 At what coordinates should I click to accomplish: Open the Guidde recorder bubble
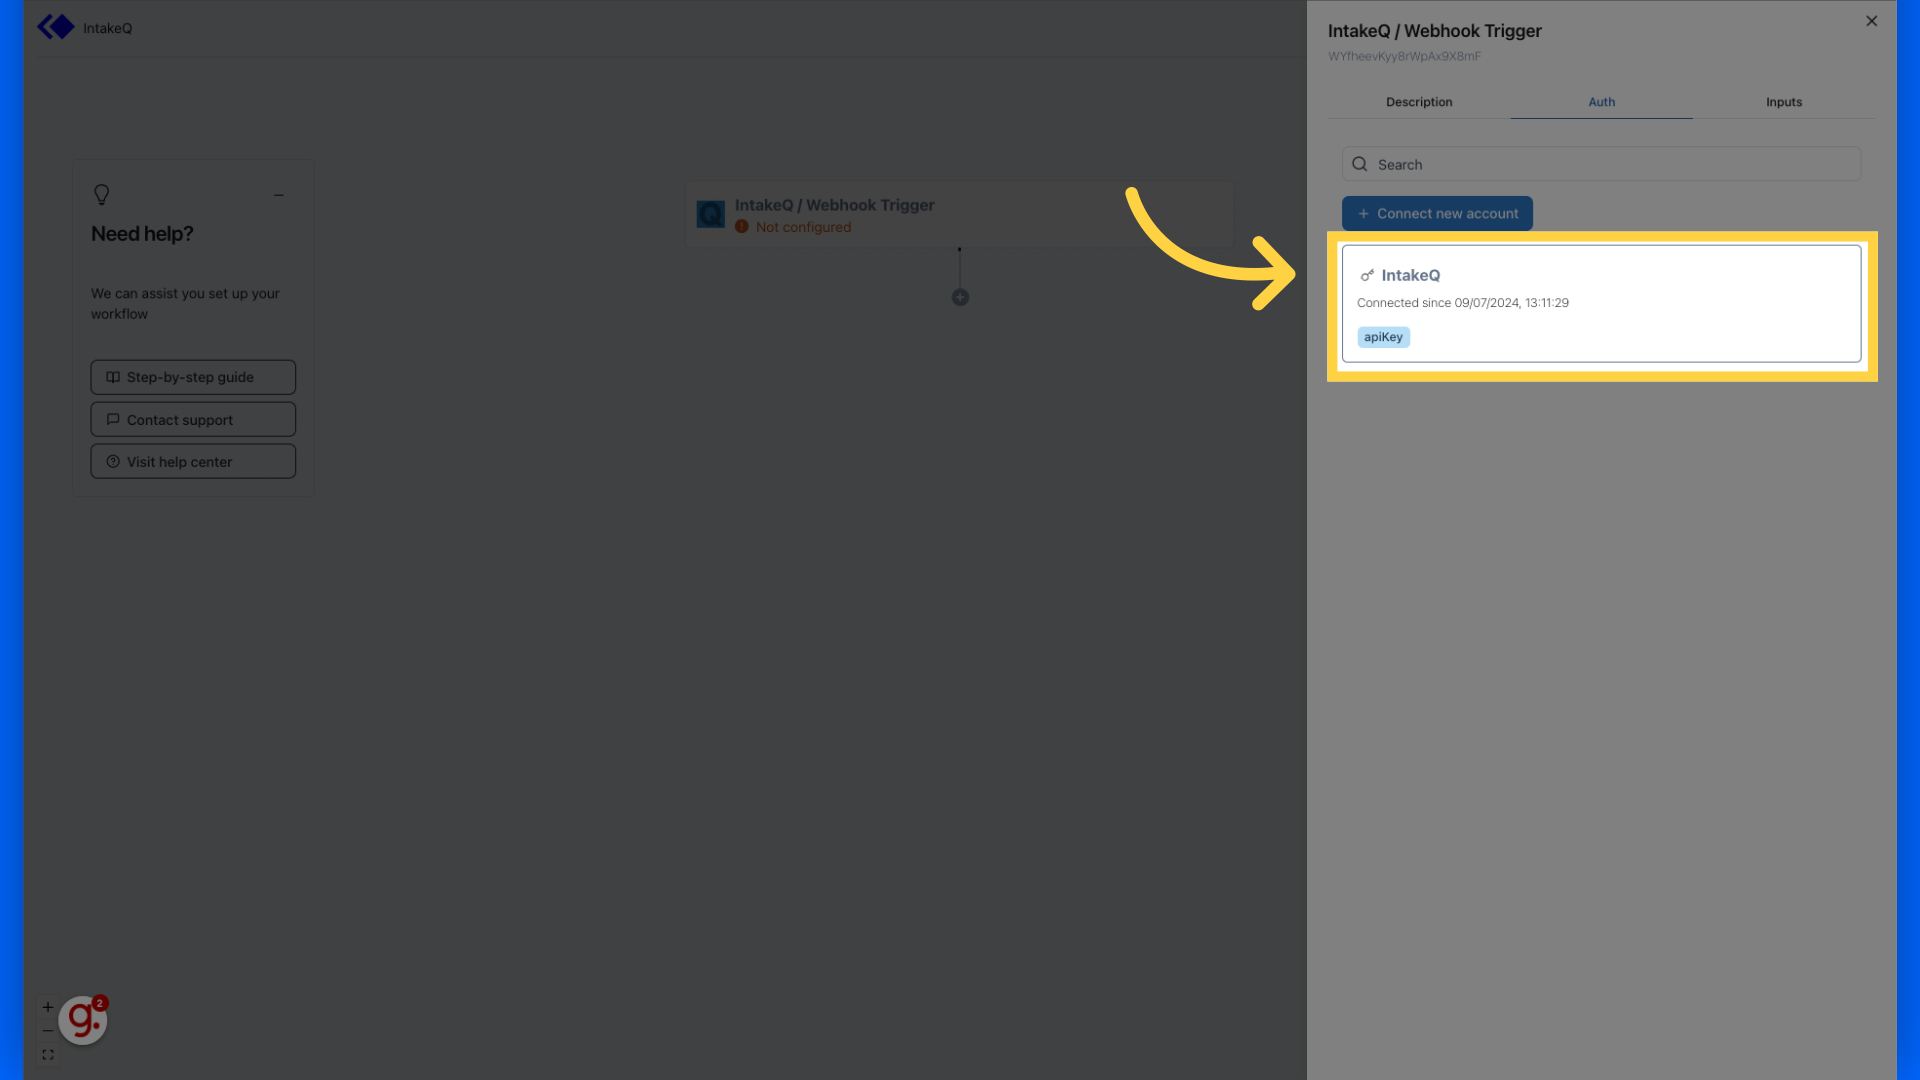[x=83, y=1020]
